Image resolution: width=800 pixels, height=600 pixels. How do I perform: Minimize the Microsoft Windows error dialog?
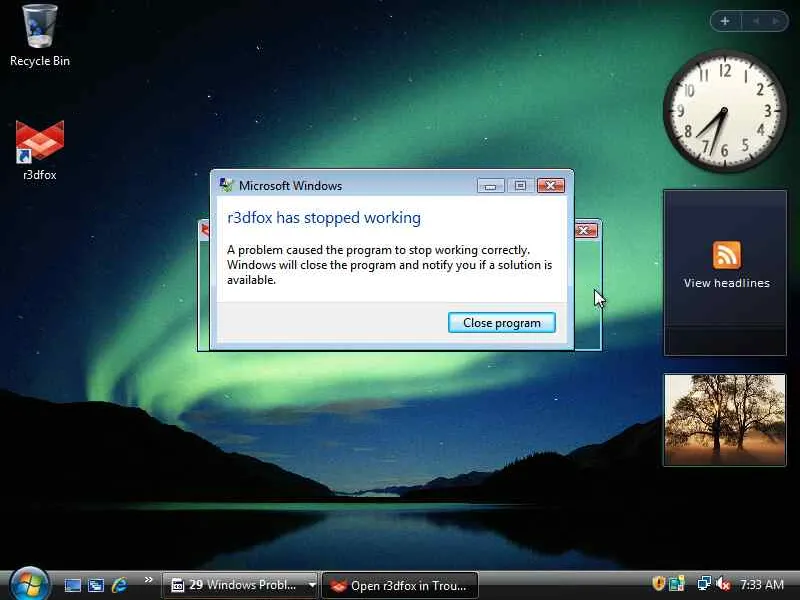(490, 186)
